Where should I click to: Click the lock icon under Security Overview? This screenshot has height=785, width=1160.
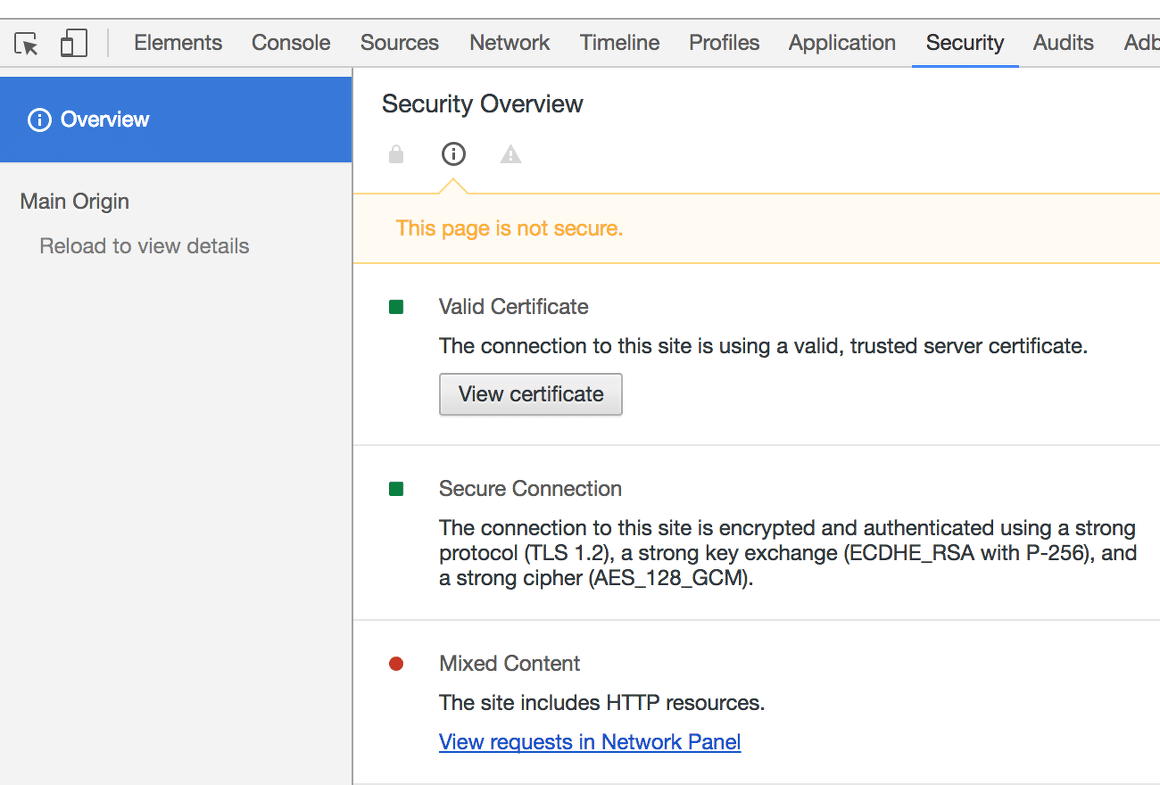point(396,154)
